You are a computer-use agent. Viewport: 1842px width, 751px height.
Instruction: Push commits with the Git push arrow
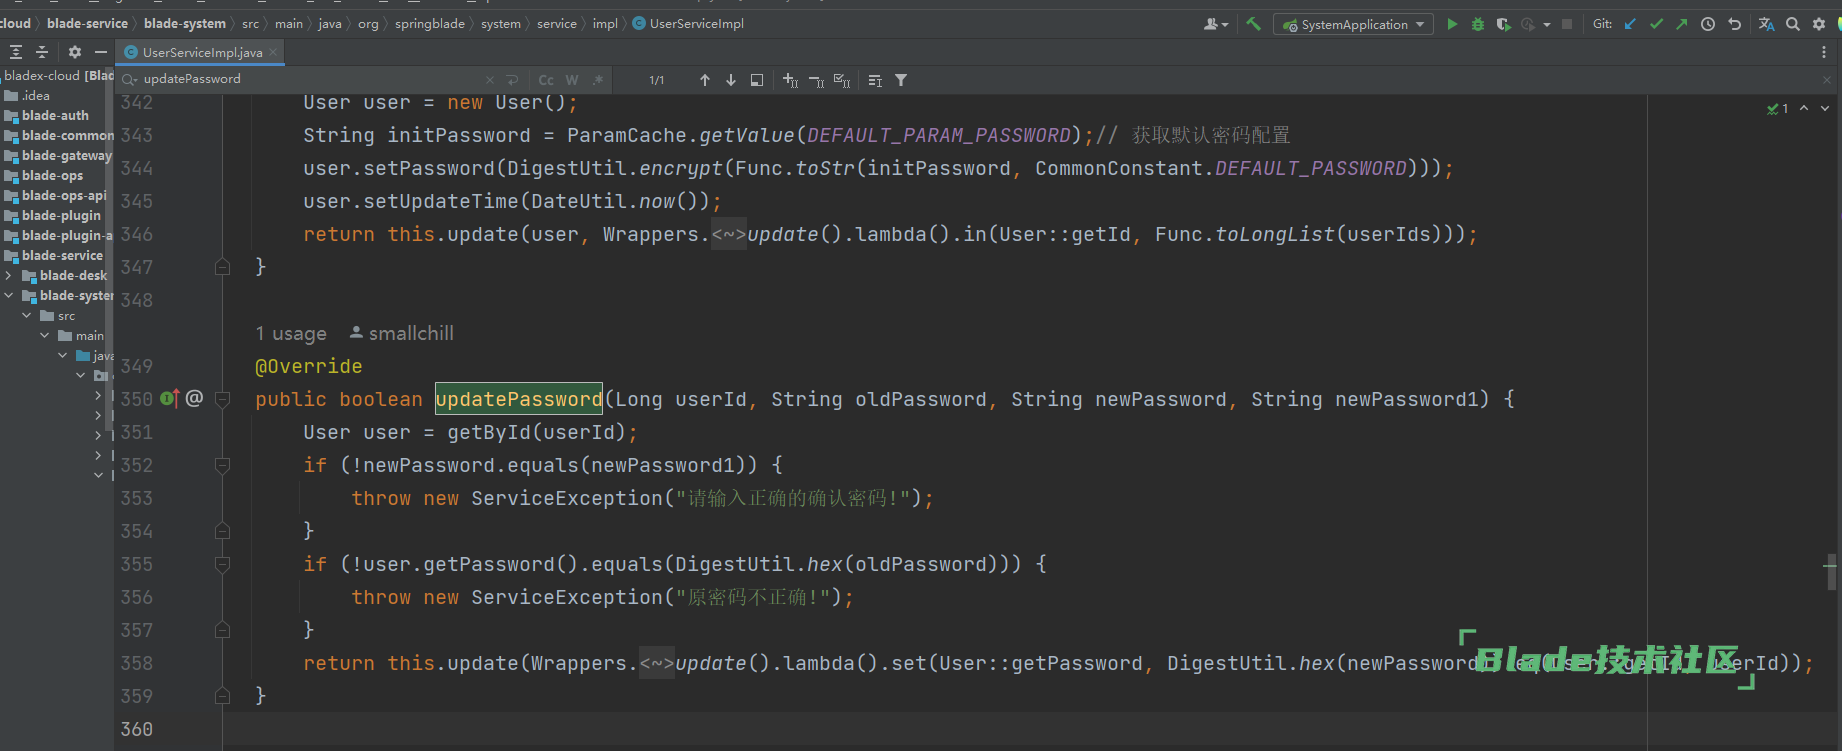[x=1681, y=24]
